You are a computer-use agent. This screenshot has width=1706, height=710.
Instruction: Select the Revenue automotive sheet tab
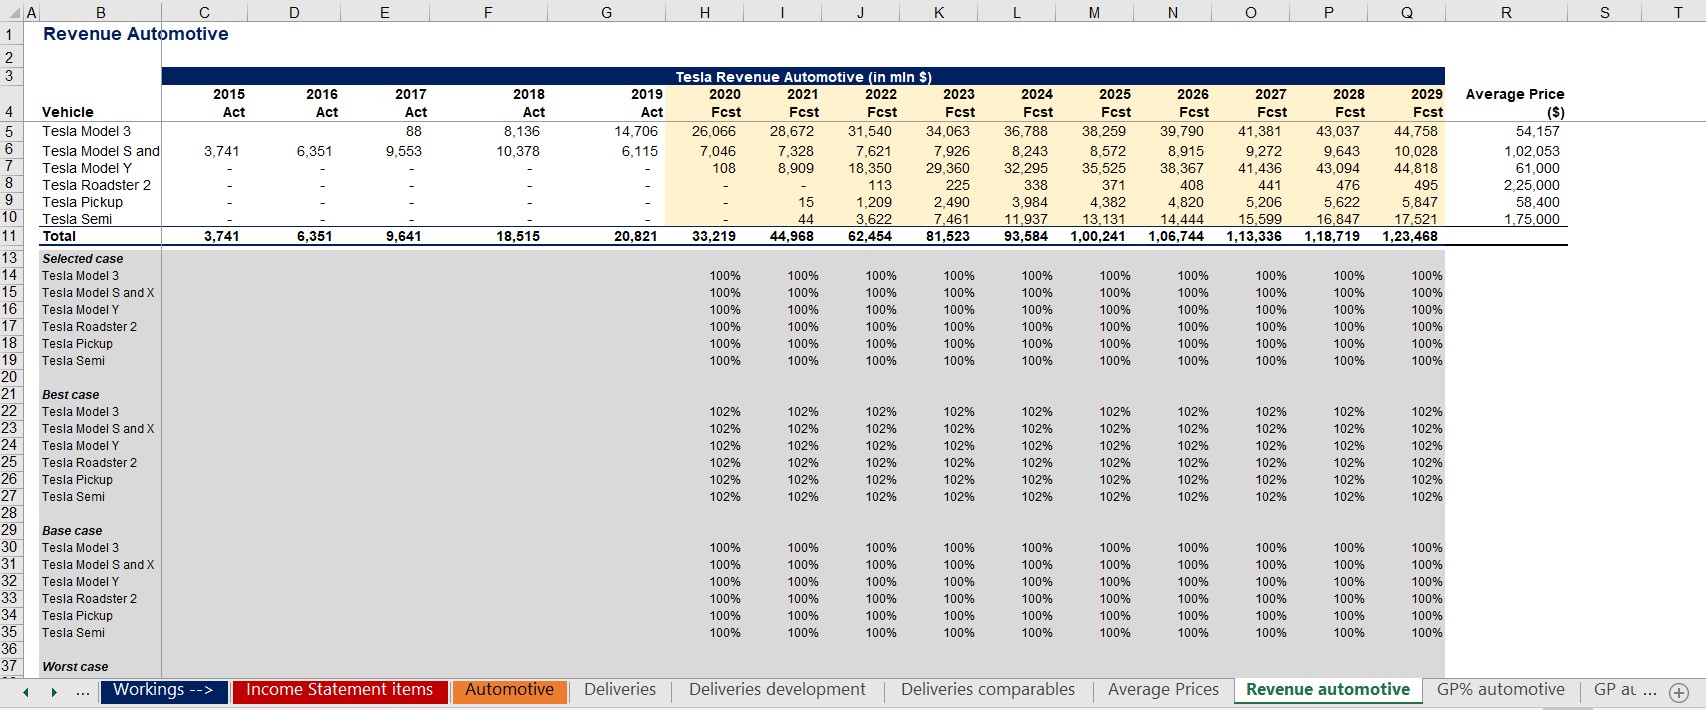[1328, 690]
